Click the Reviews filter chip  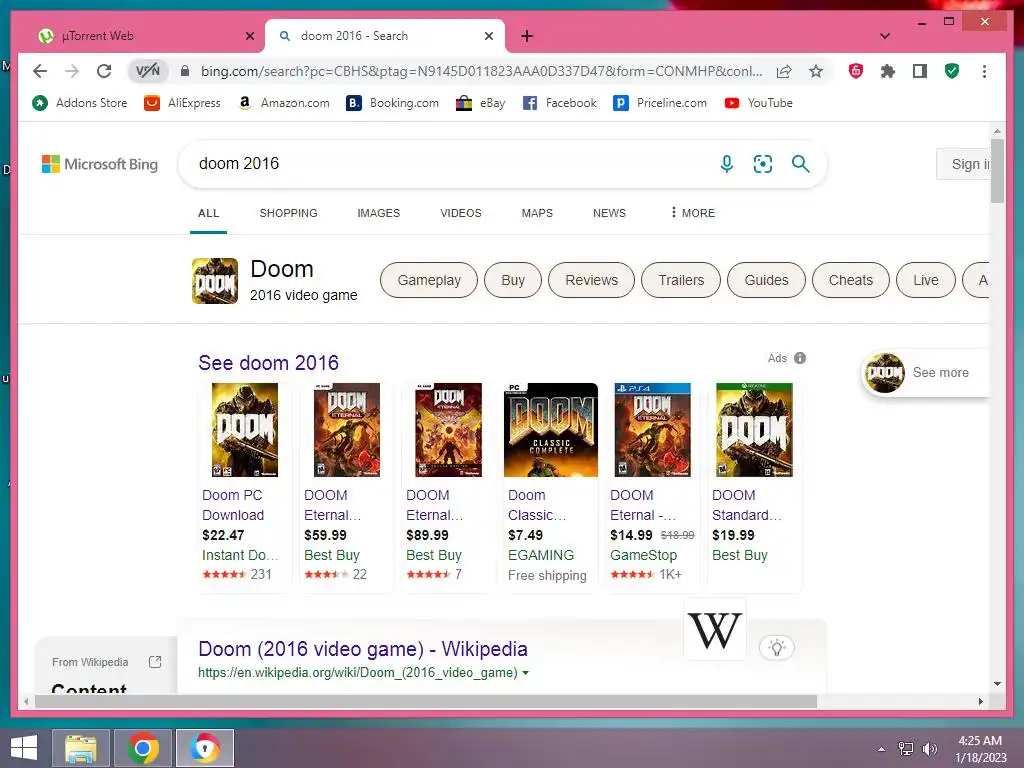click(x=591, y=280)
